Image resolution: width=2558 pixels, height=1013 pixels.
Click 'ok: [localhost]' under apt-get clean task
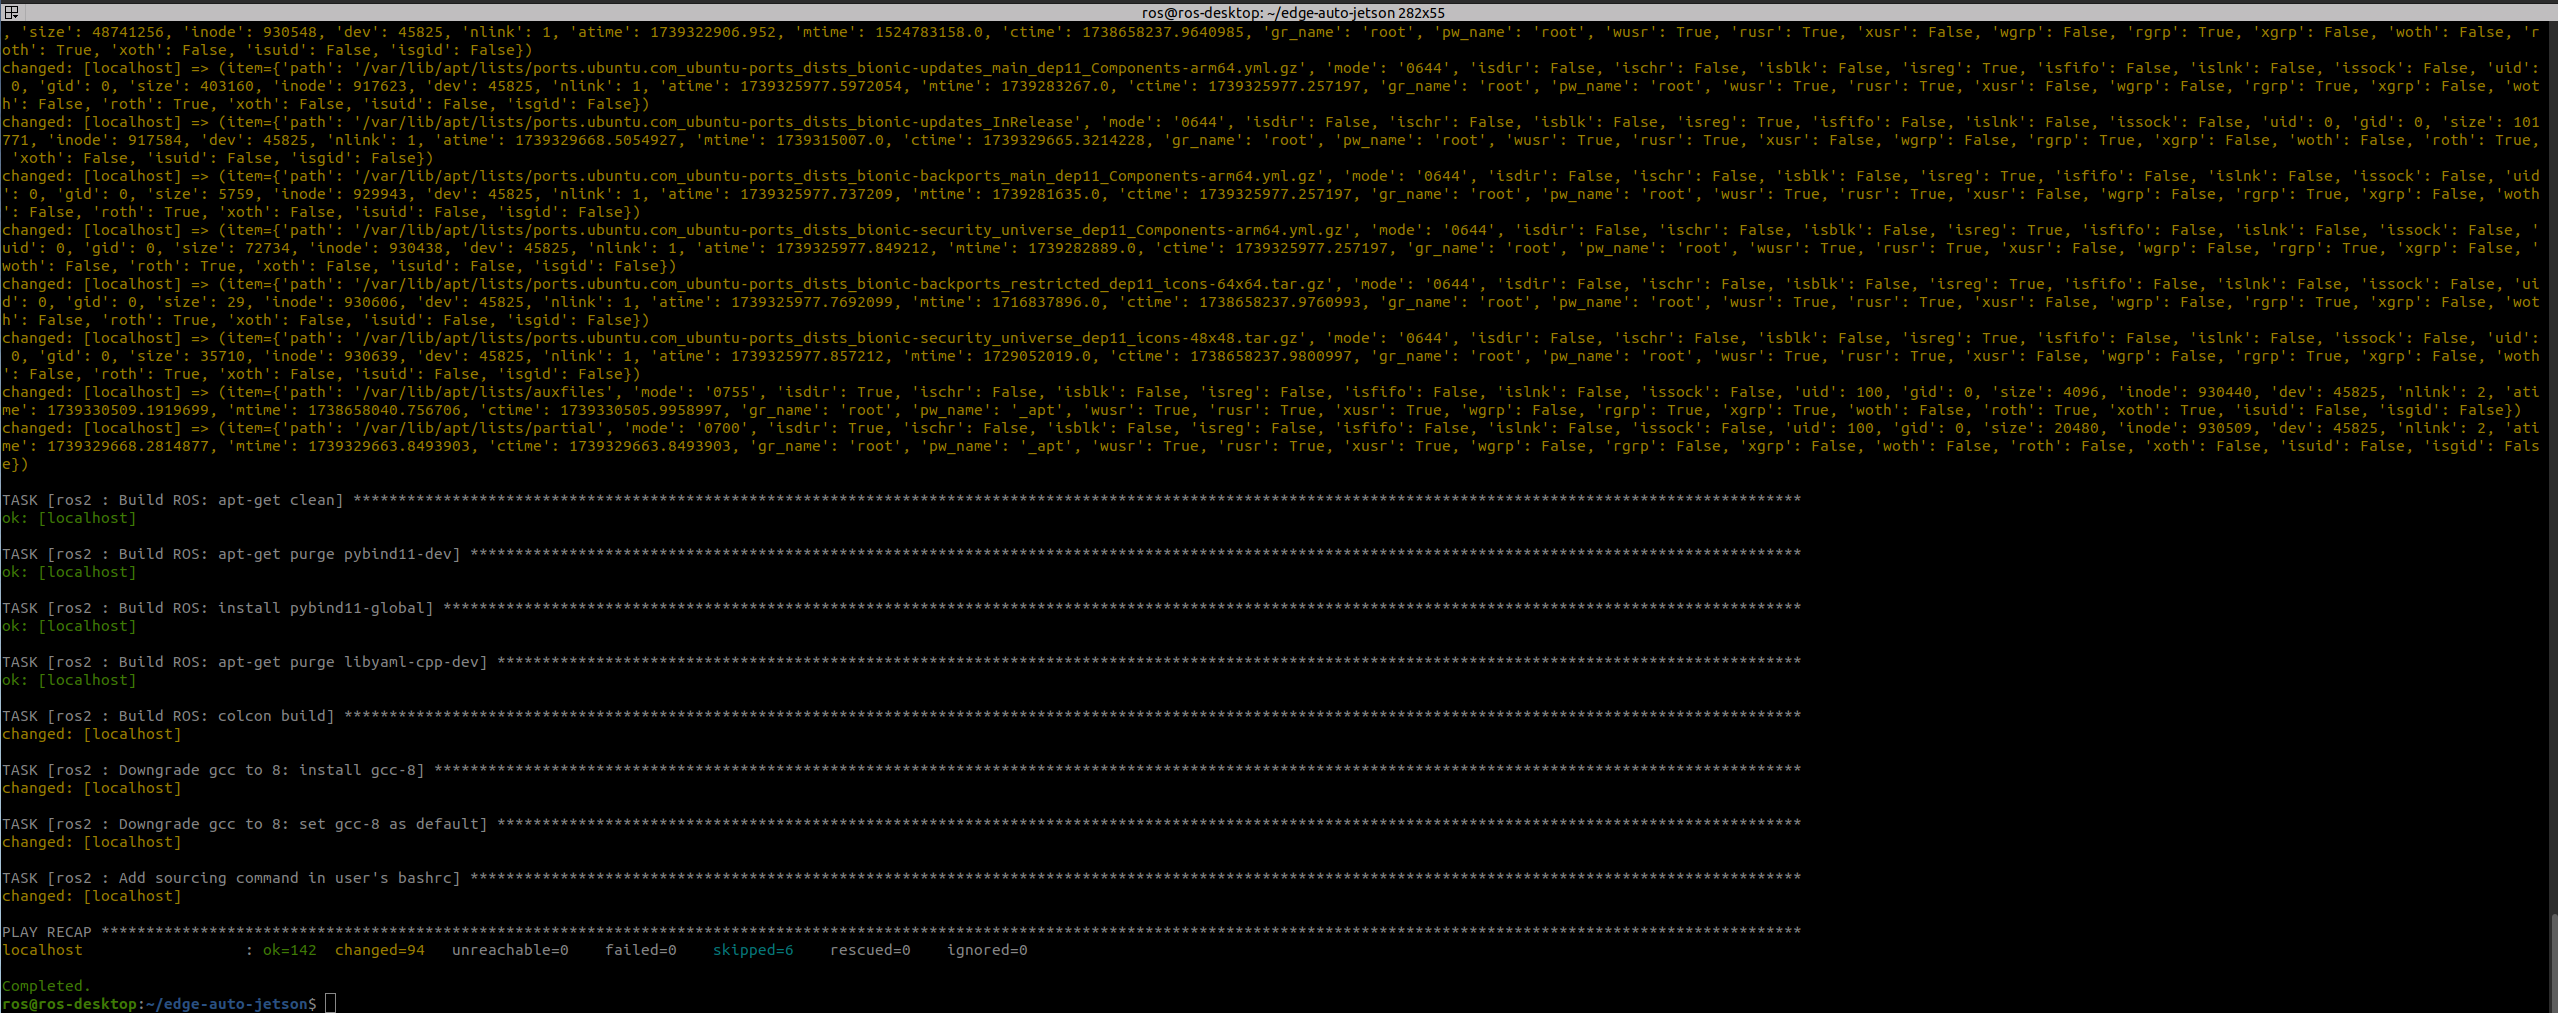69,517
